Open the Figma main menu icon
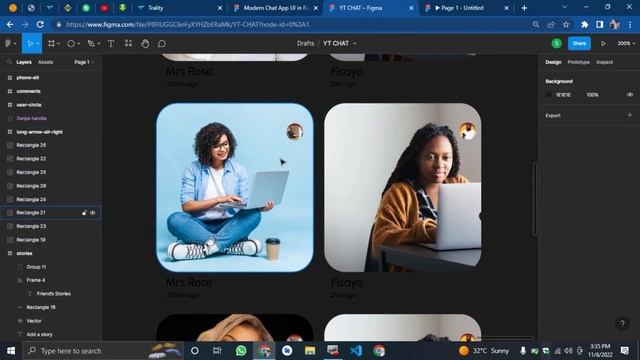This screenshot has height=360, width=640. (8, 43)
